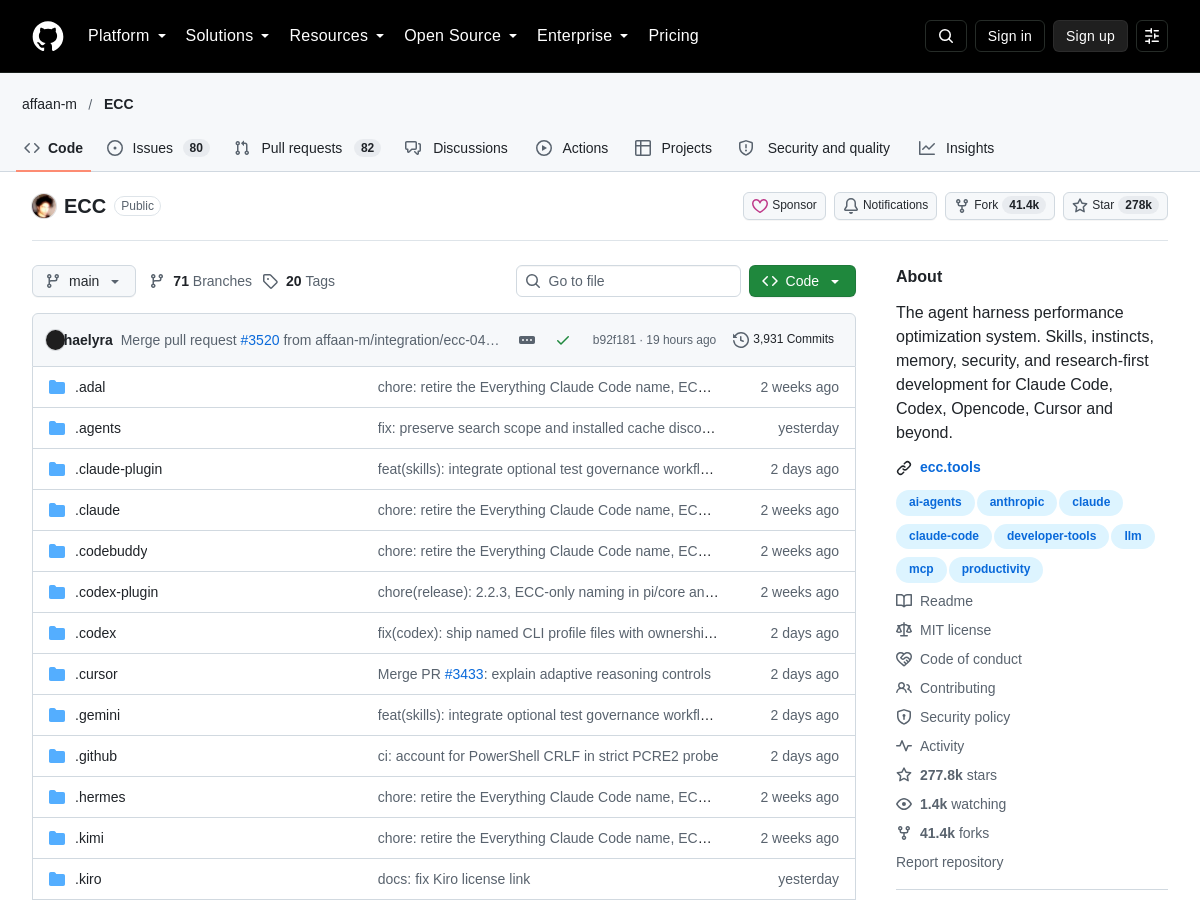Click the Readme book icon
Screen dimensions: 1200x900
coord(904,601)
